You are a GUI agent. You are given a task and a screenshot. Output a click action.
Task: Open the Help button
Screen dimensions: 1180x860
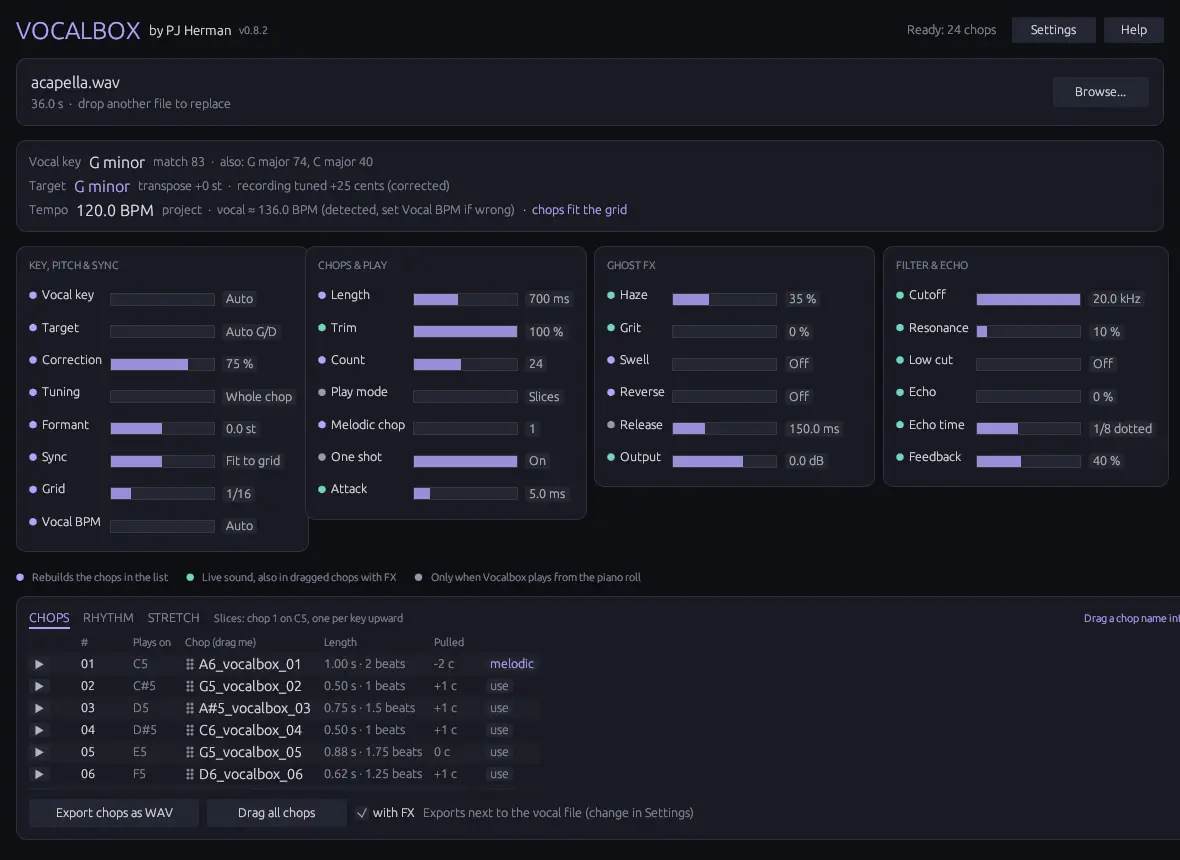click(1133, 30)
